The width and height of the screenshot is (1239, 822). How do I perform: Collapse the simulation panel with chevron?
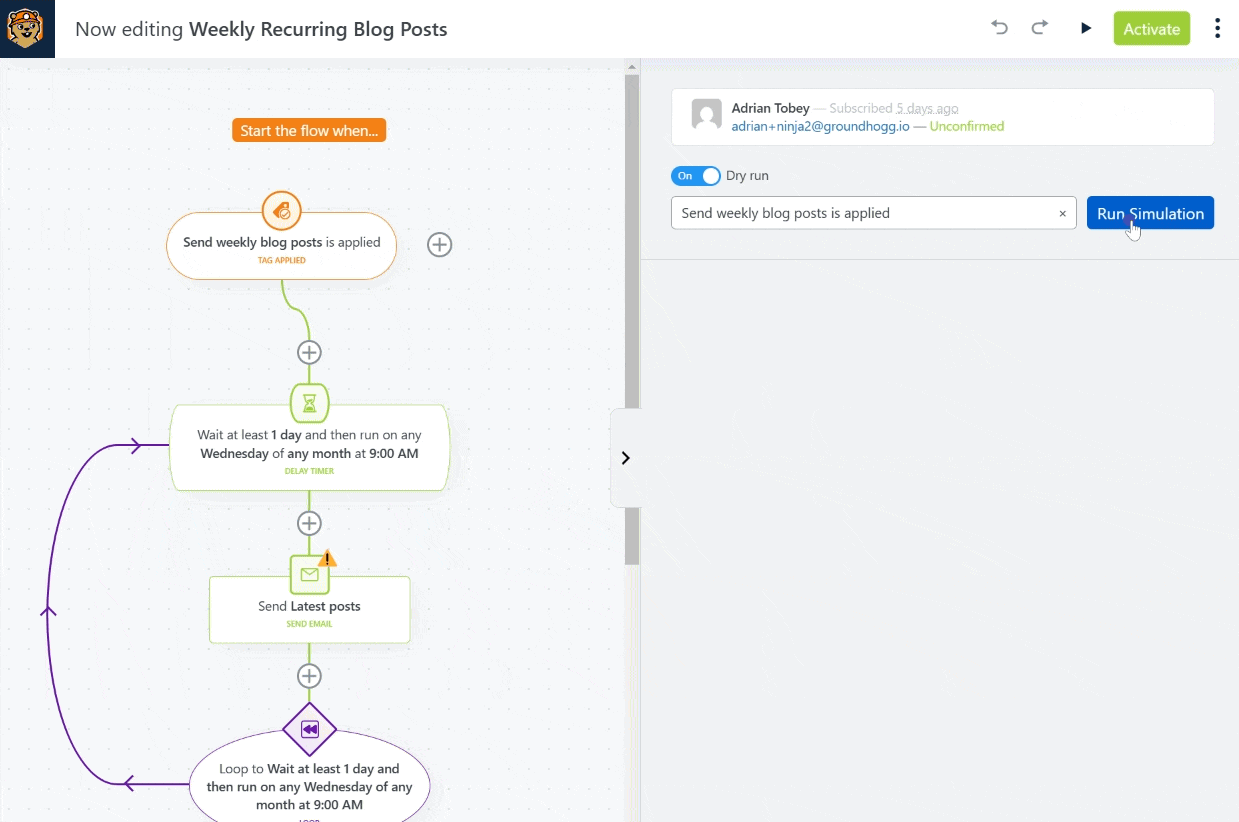pyautogui.click(x=626, y=458)
